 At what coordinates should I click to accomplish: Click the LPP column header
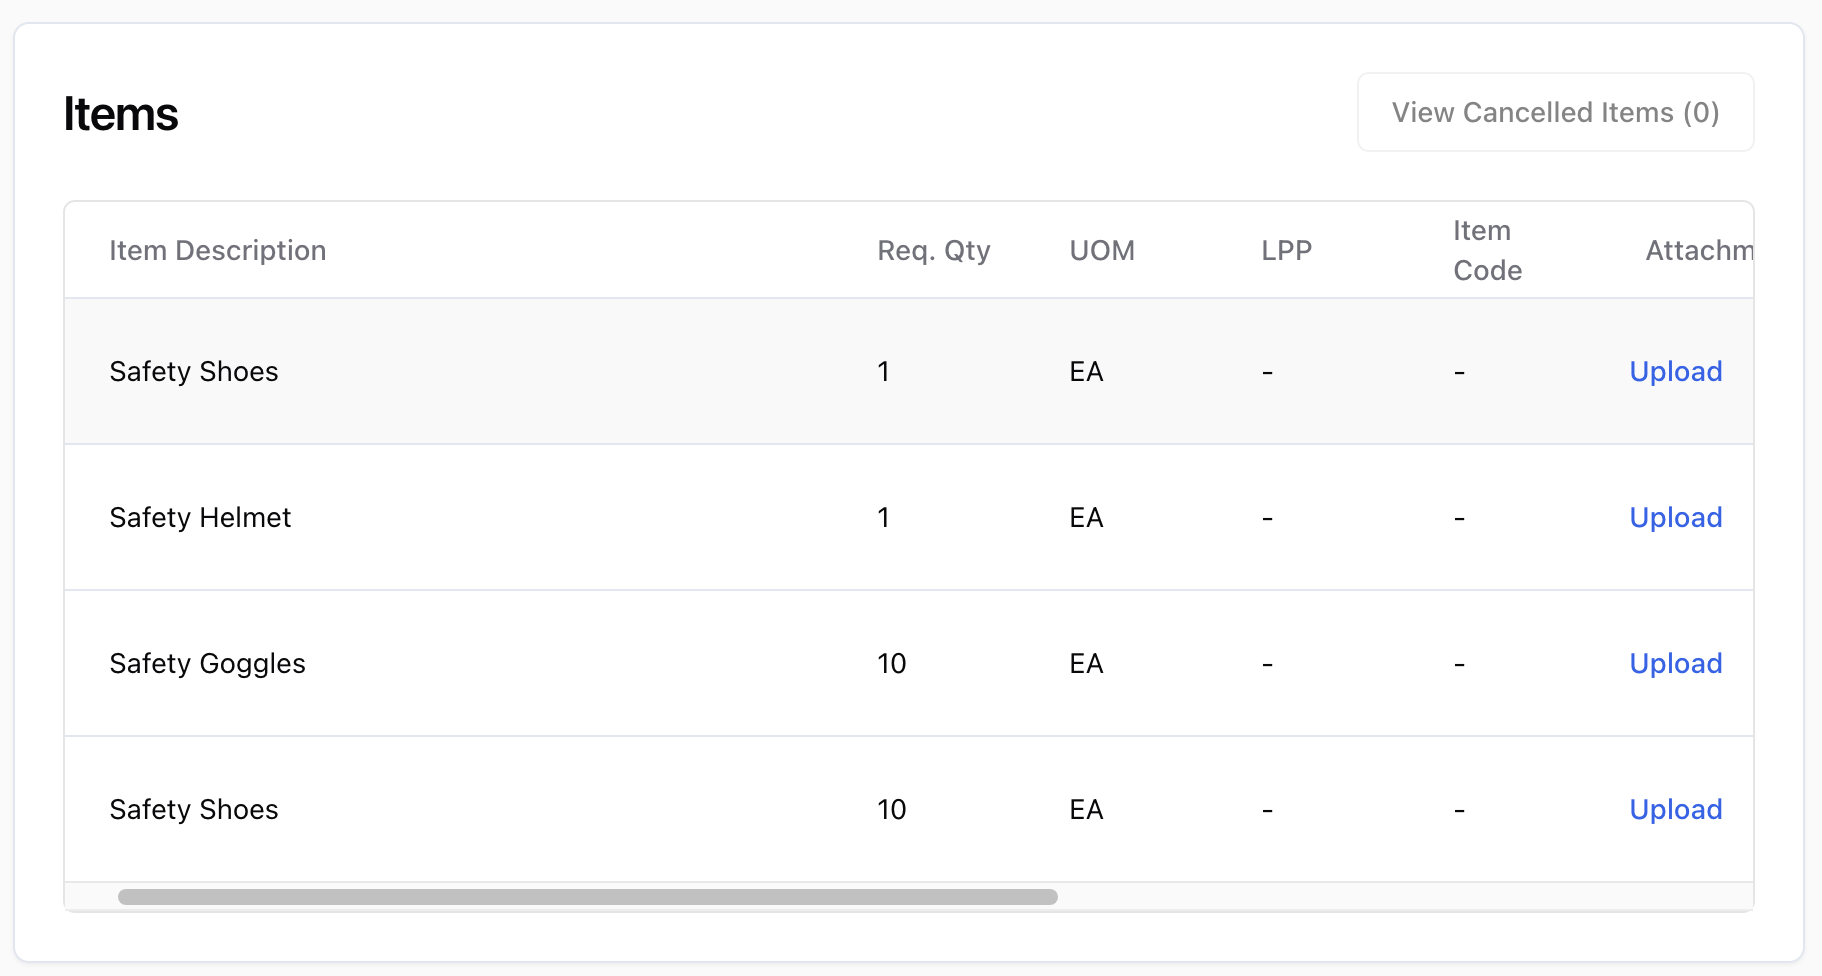coord(1286,250)
